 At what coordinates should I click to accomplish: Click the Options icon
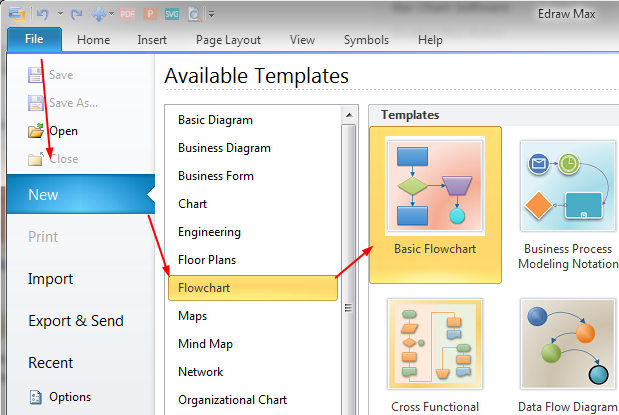tap(36, 397)
